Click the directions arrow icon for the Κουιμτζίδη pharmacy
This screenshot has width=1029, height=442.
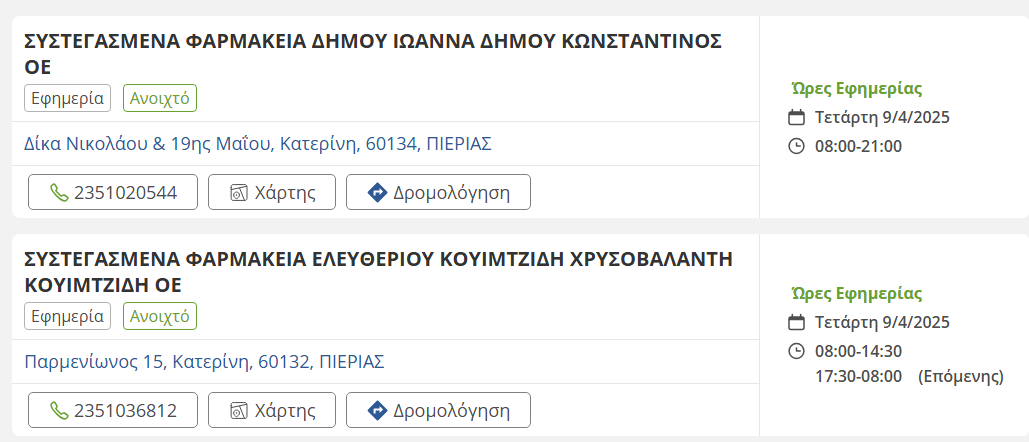(x=377, y=410)
